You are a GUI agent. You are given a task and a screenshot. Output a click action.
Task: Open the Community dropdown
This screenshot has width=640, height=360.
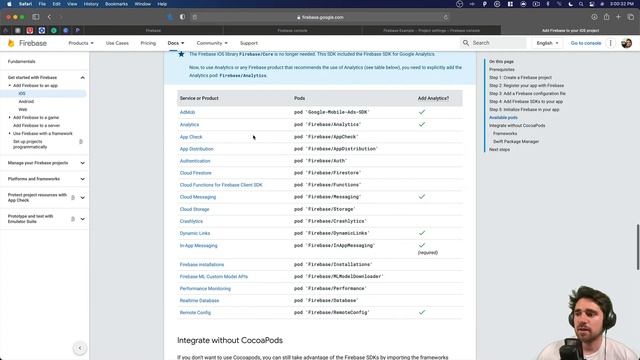212,43
